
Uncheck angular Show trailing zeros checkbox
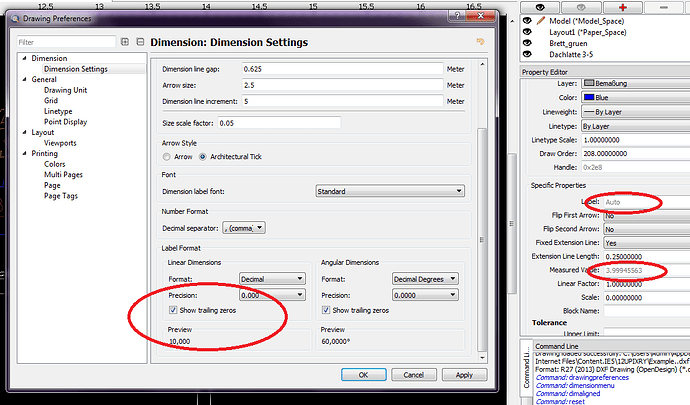tap(325, 310)
